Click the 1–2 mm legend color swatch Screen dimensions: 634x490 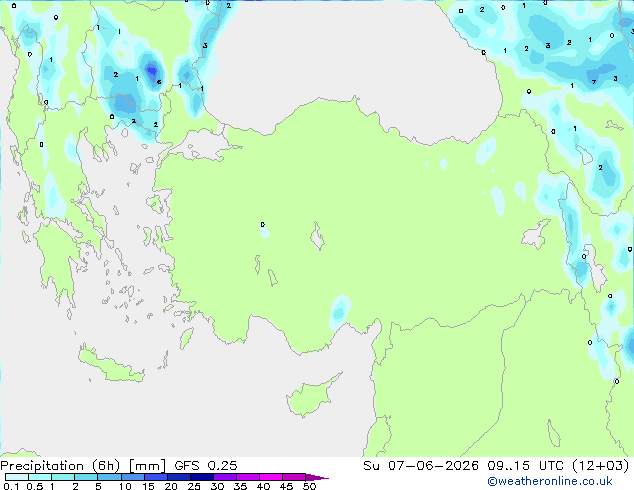[63, 477]
